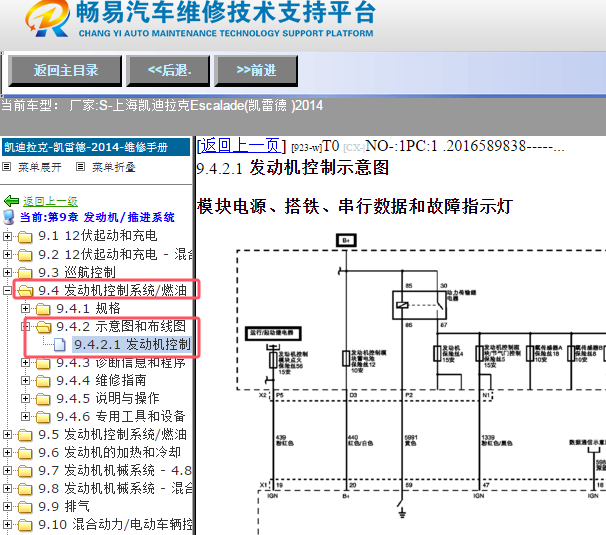This screenshot has width=606, height=535.
Task: Expand the 9.4.5 说明与操作 node
Action: [26, 399]
